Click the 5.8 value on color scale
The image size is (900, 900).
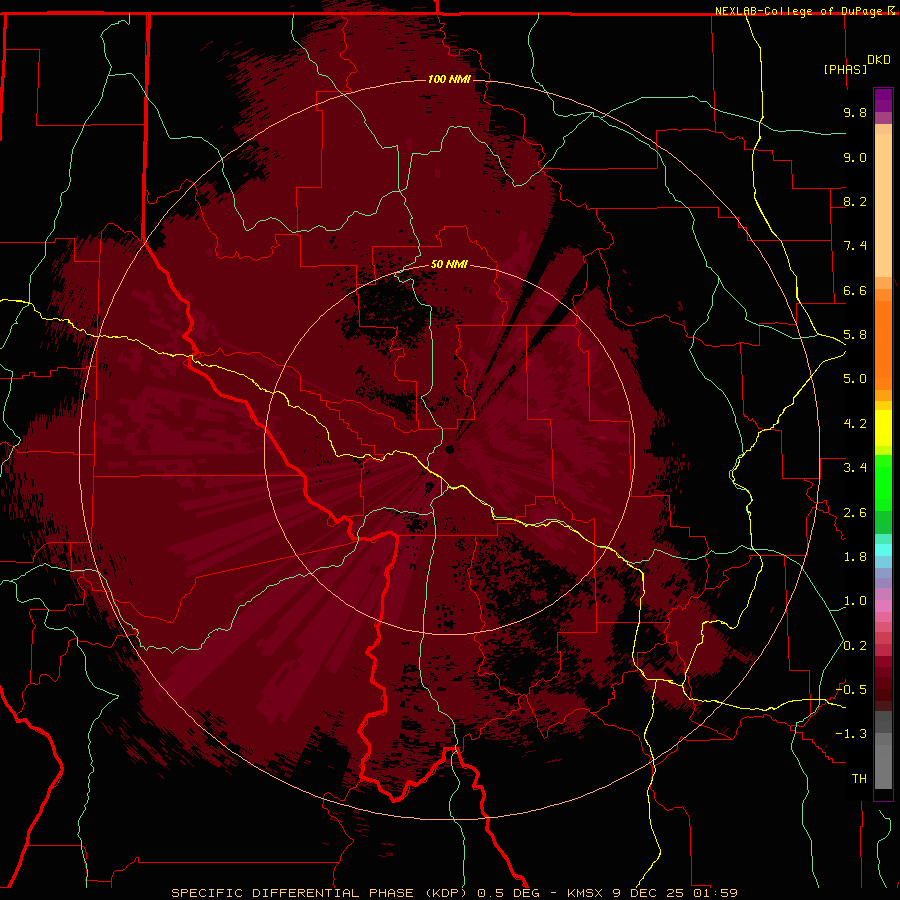(x=855, y=335)
